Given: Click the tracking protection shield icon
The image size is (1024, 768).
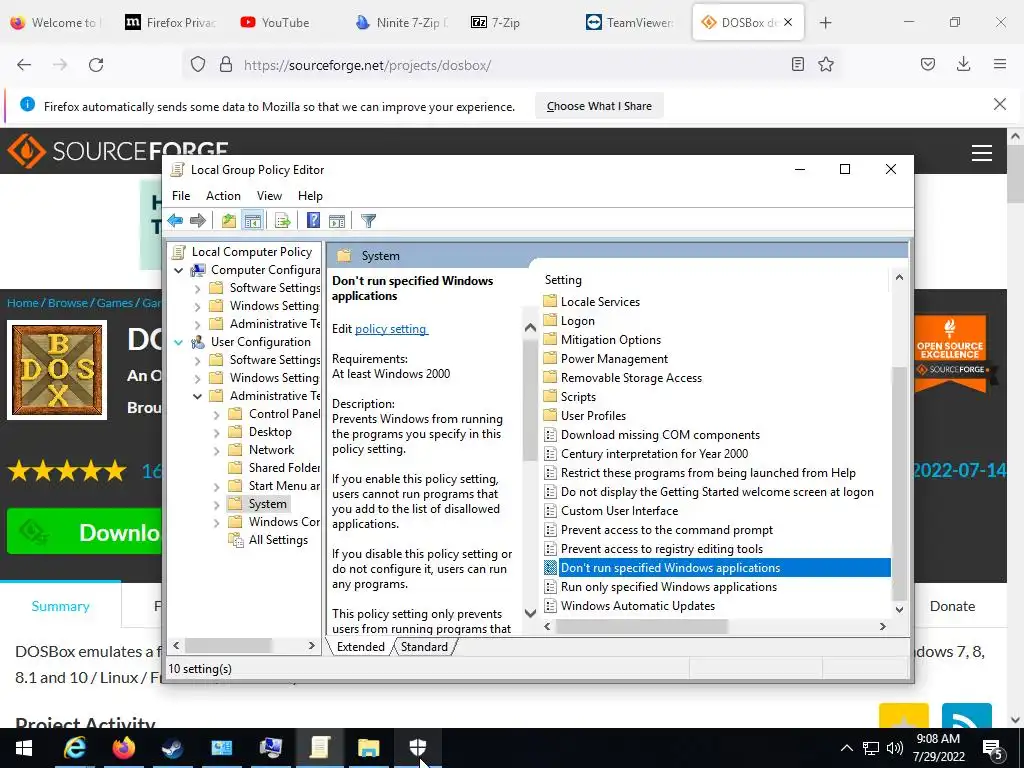Looking at the screenshot, I should click(x=198, y=64).
